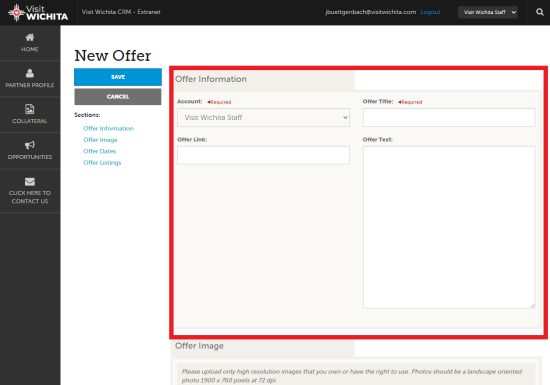Click the Home house icon in sidebar

point(30,37)
